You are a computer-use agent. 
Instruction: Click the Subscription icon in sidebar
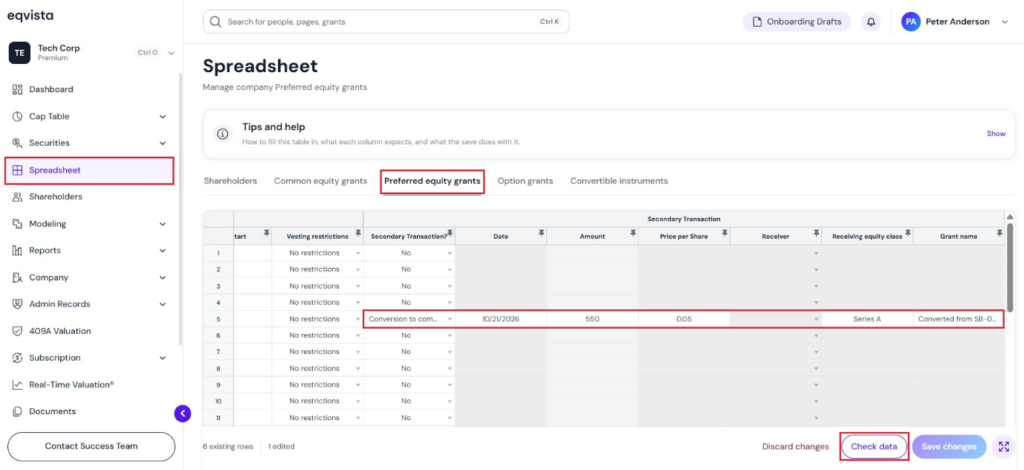point(18,358)
